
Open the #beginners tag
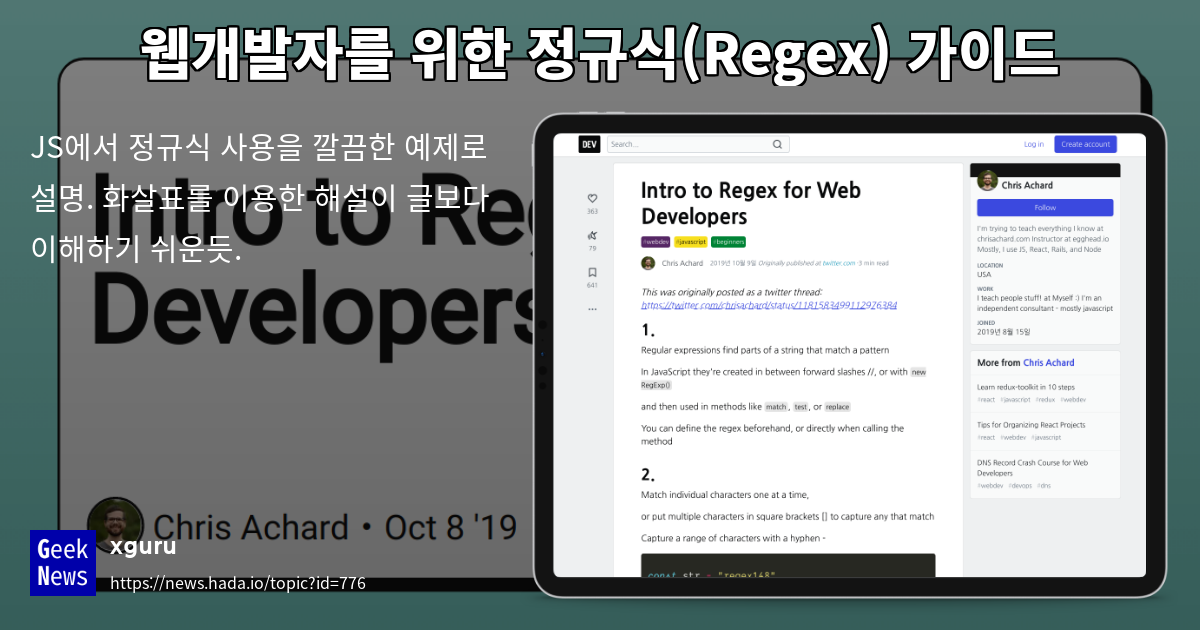pos(729,241)
